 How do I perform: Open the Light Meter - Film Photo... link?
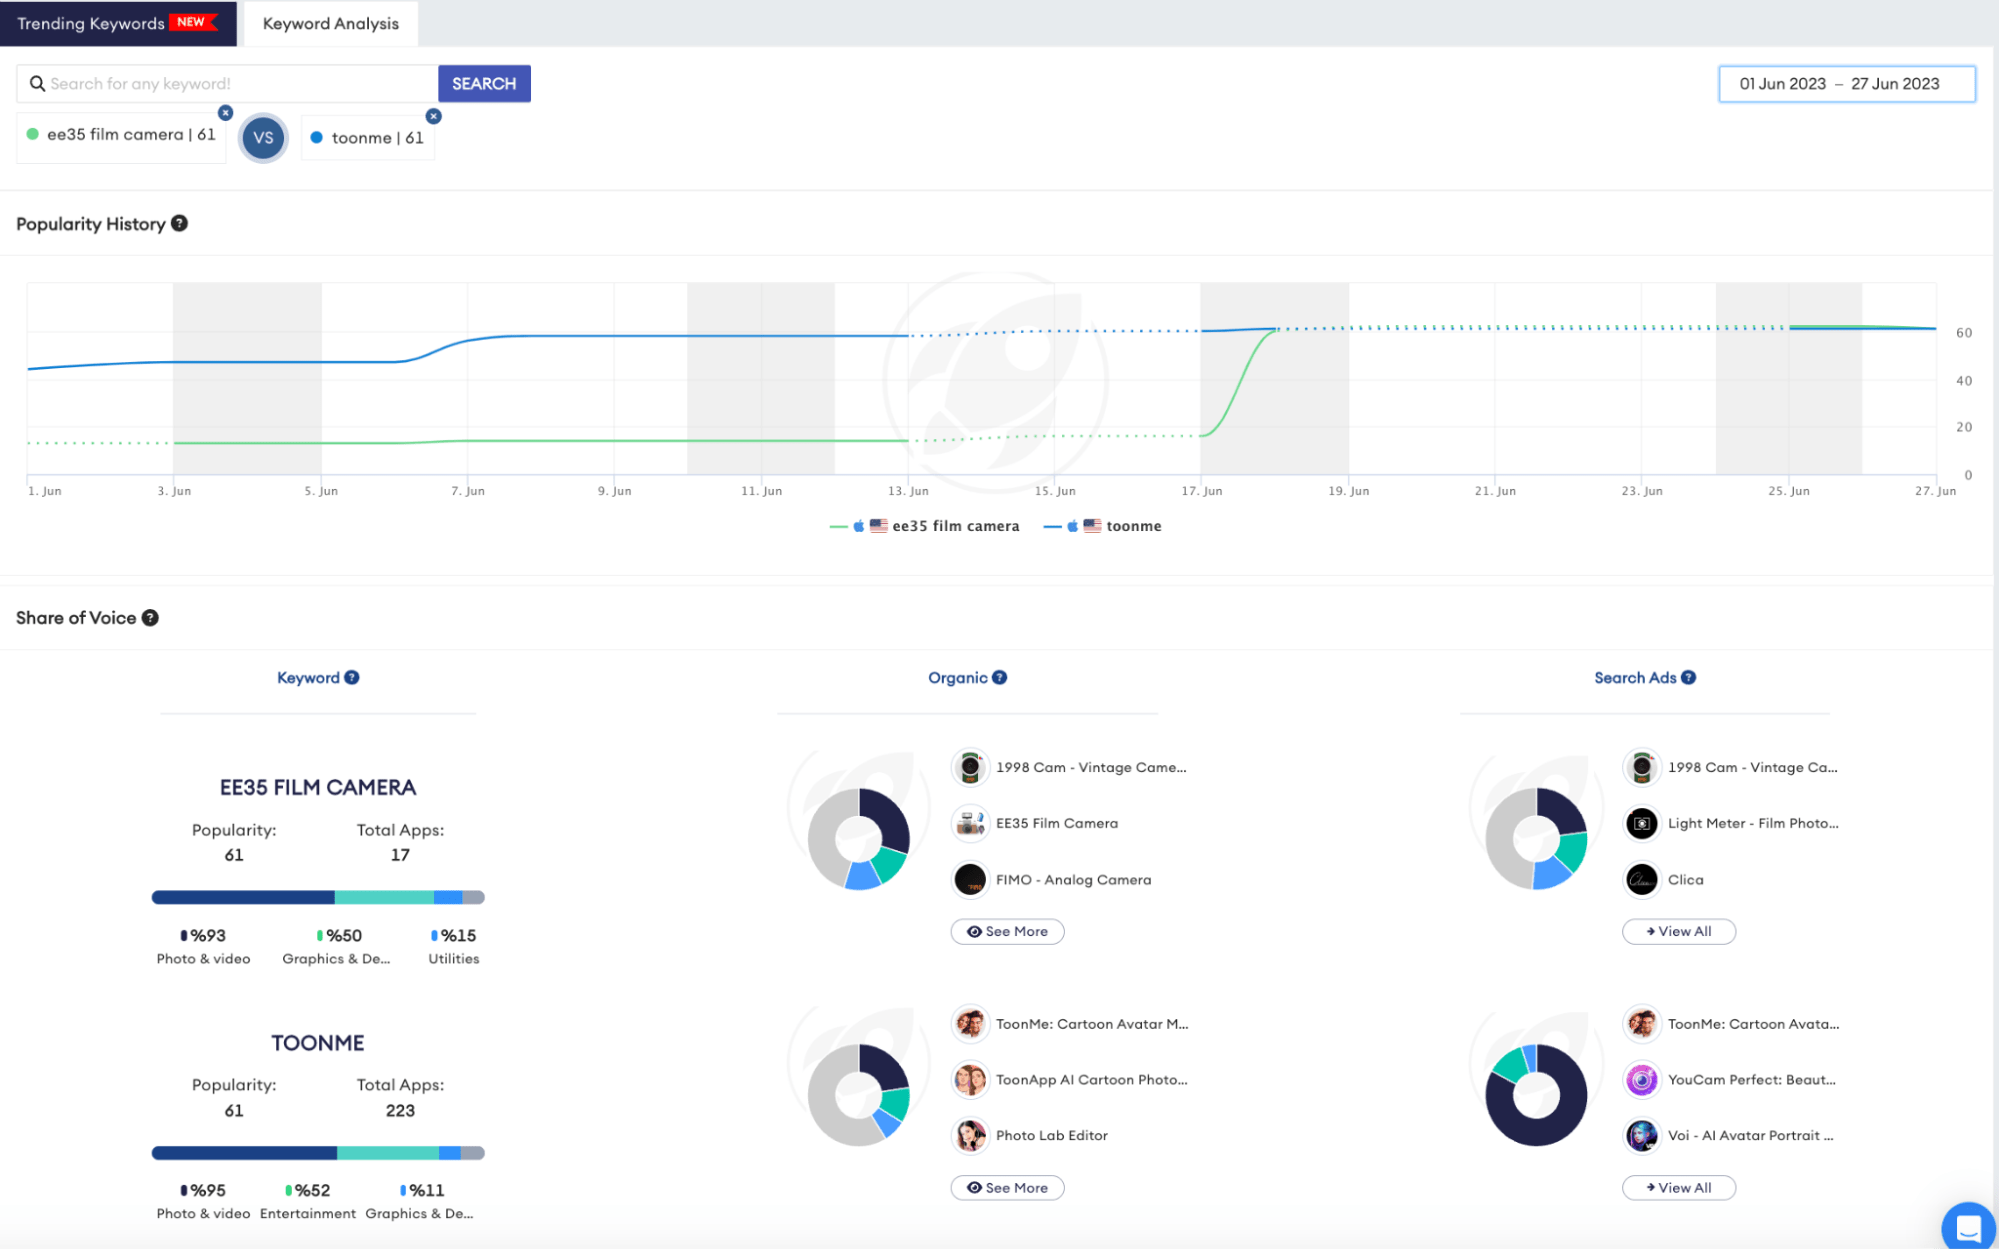(1753, 824)
